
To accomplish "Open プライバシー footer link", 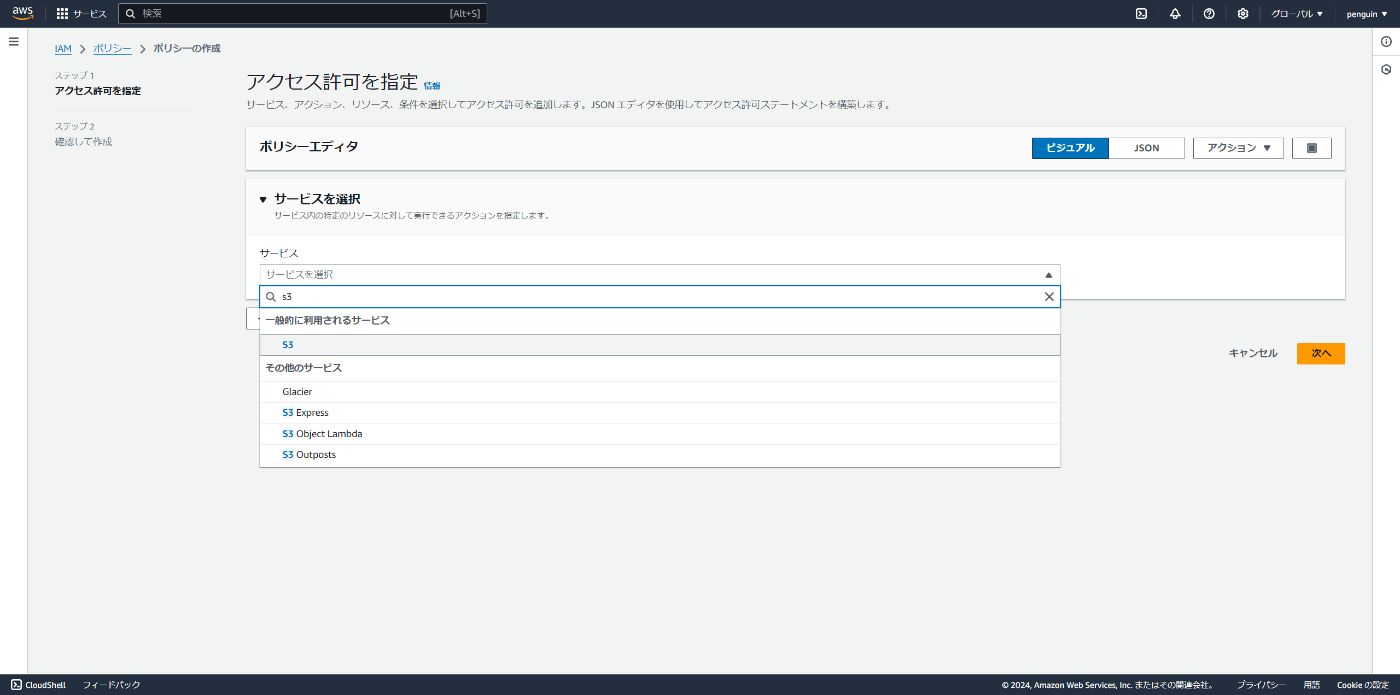I will tap(1261, 685).
